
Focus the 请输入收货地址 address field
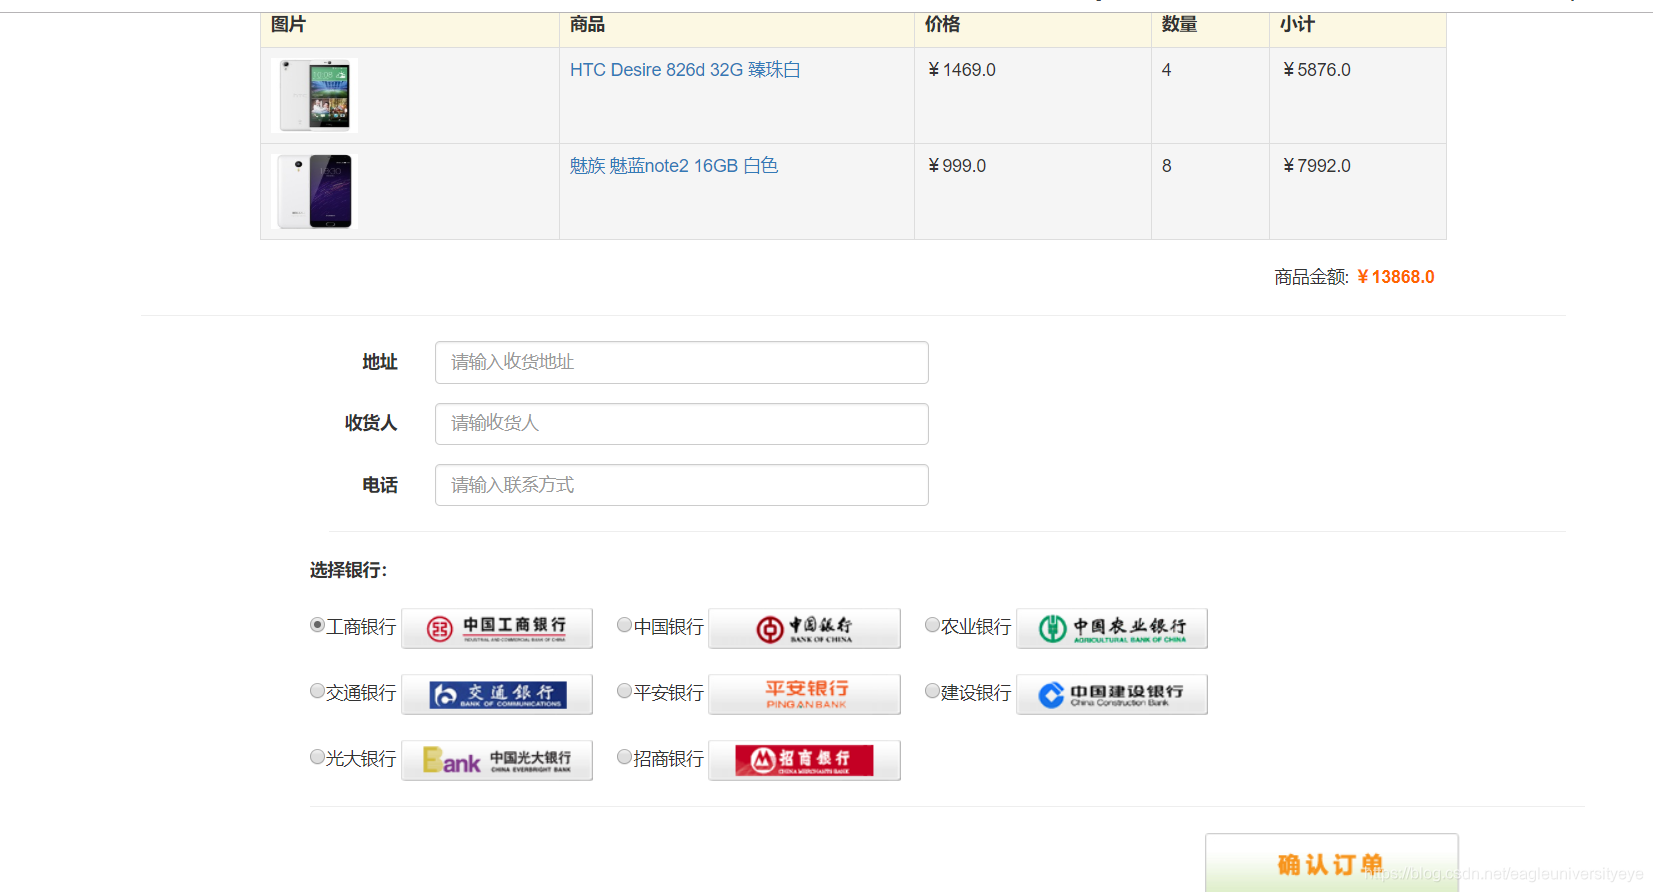pos(682,362)
